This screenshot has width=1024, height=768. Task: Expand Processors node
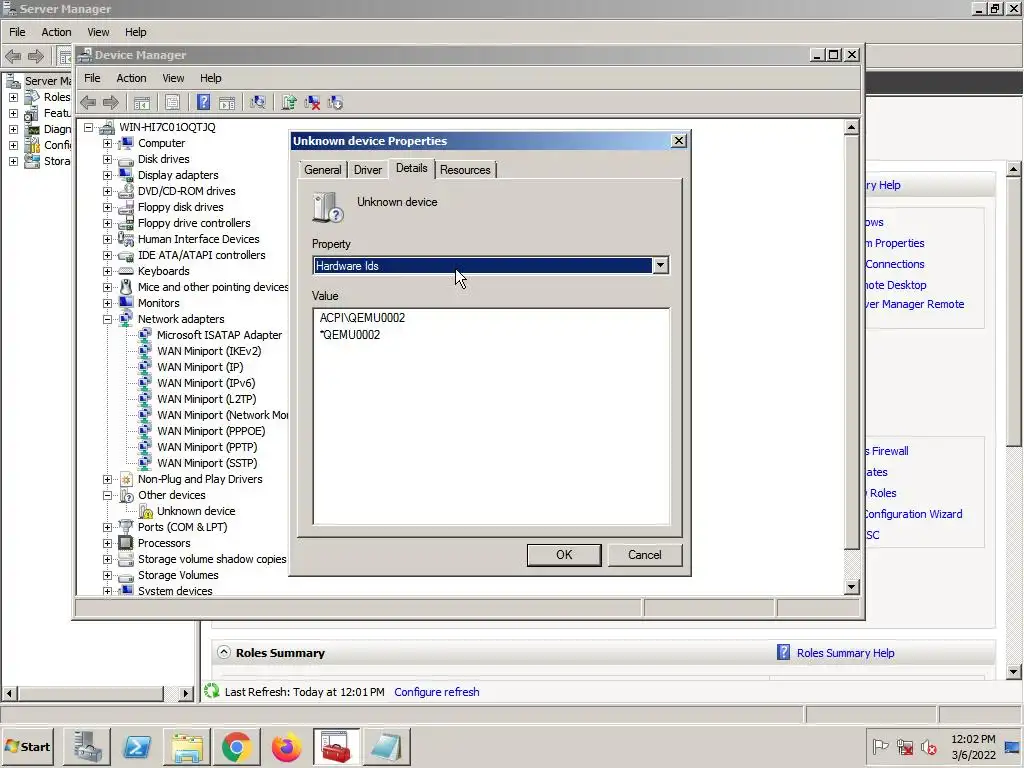(107, 543)
